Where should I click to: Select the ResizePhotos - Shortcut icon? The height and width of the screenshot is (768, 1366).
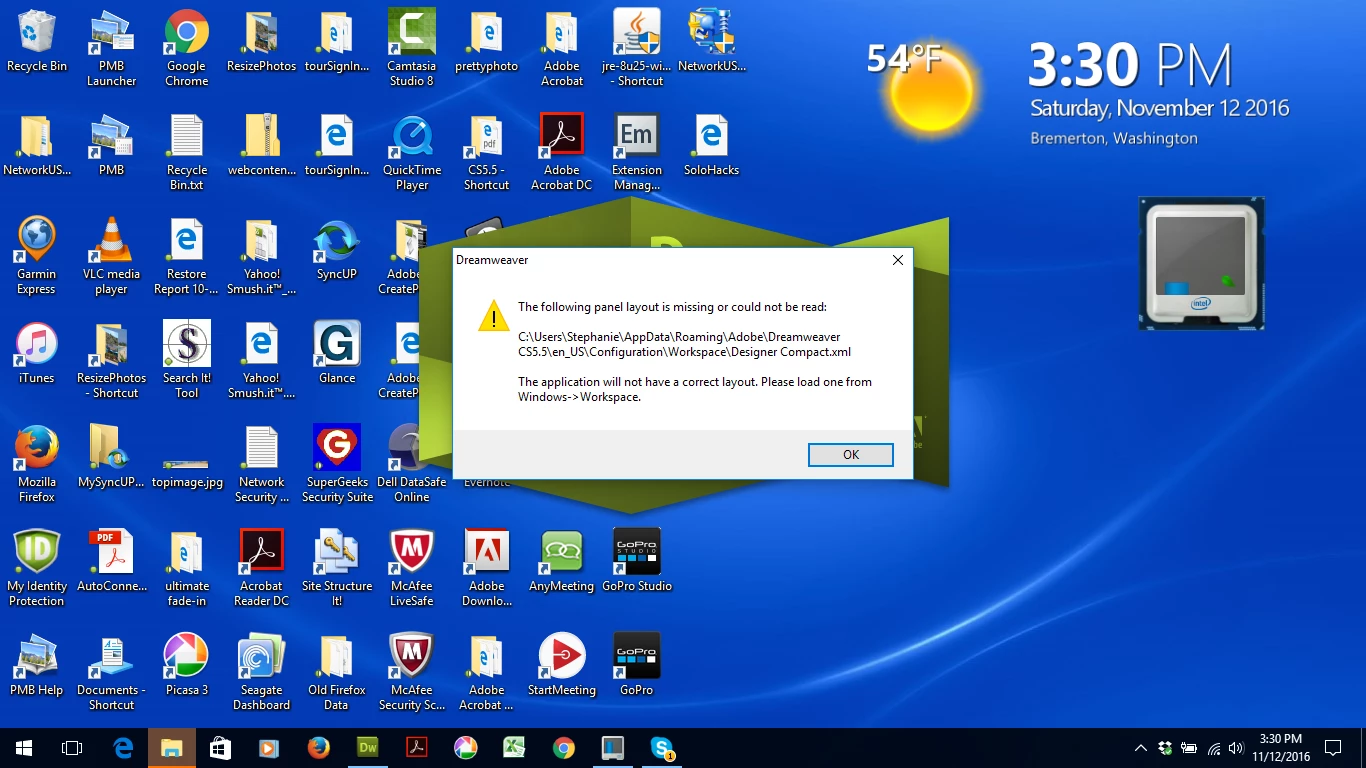click(111, 361)
